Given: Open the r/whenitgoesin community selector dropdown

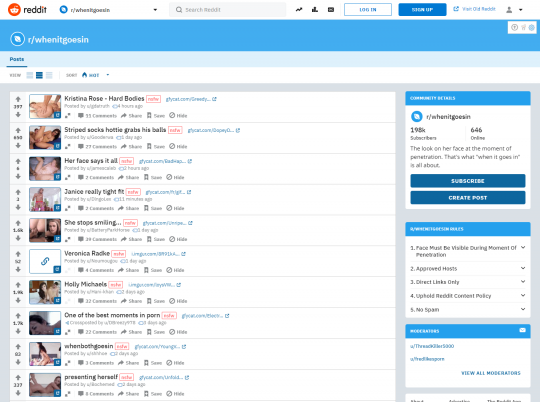Looking at the screenshot, I should pos(108,10).
